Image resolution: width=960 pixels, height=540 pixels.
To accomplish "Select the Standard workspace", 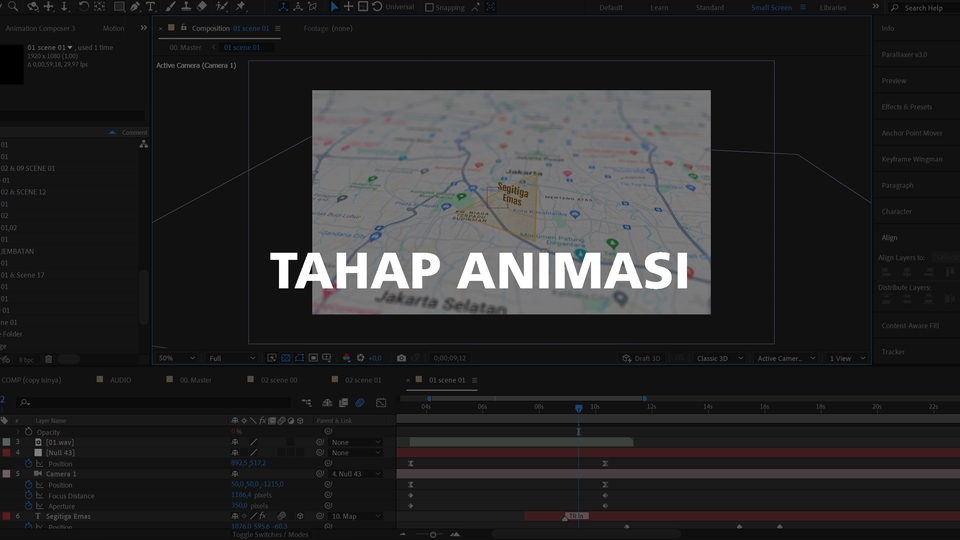I will point(710,7).
